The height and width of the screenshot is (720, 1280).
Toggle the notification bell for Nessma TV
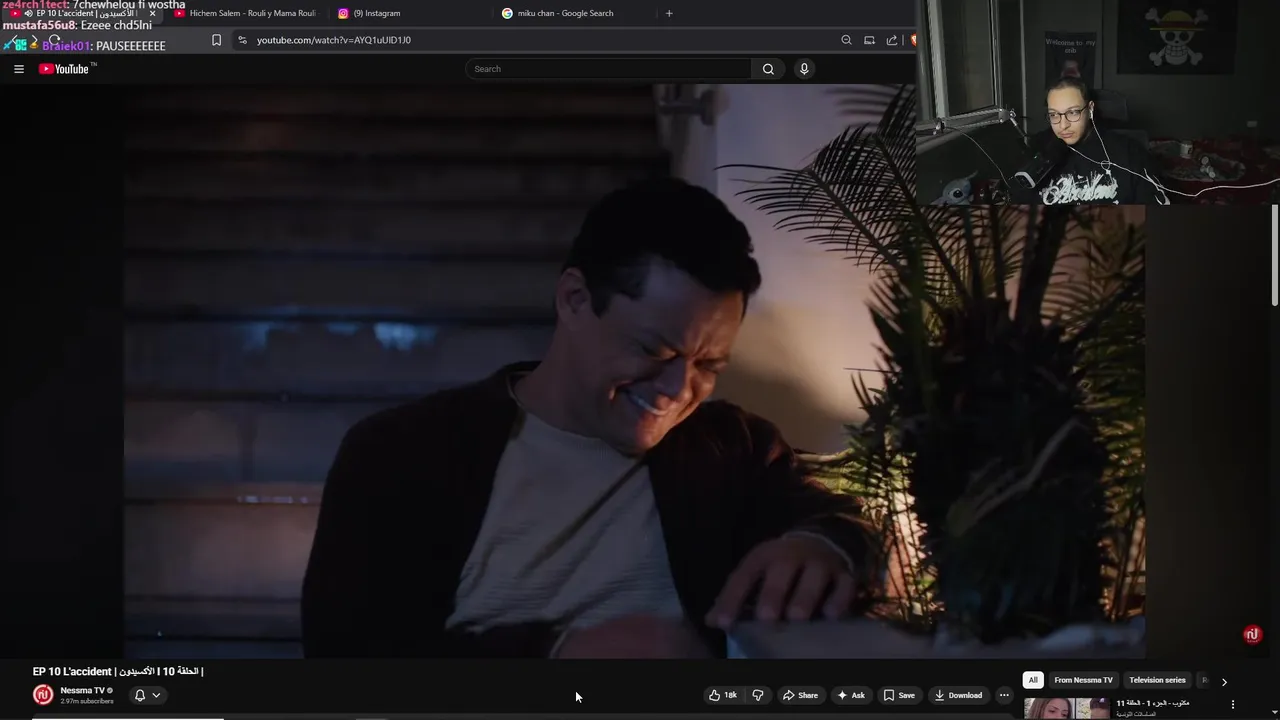tap(140, 695)
